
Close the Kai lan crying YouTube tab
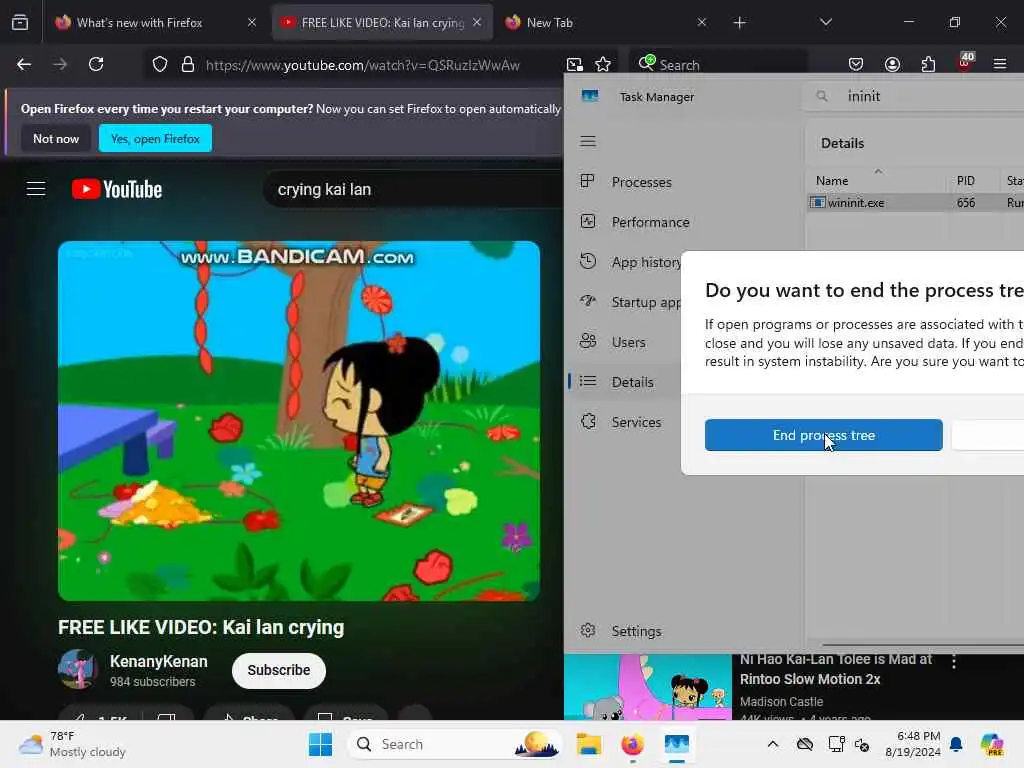477,22
